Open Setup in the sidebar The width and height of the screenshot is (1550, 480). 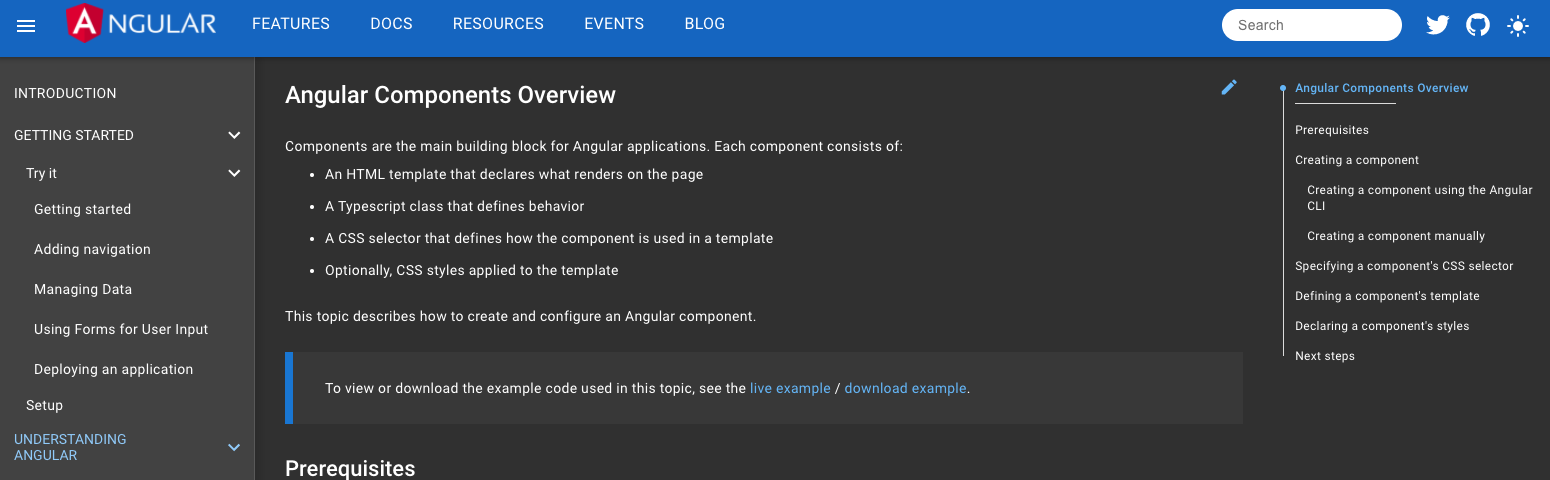pyautogui.click(x=44, y=405)
